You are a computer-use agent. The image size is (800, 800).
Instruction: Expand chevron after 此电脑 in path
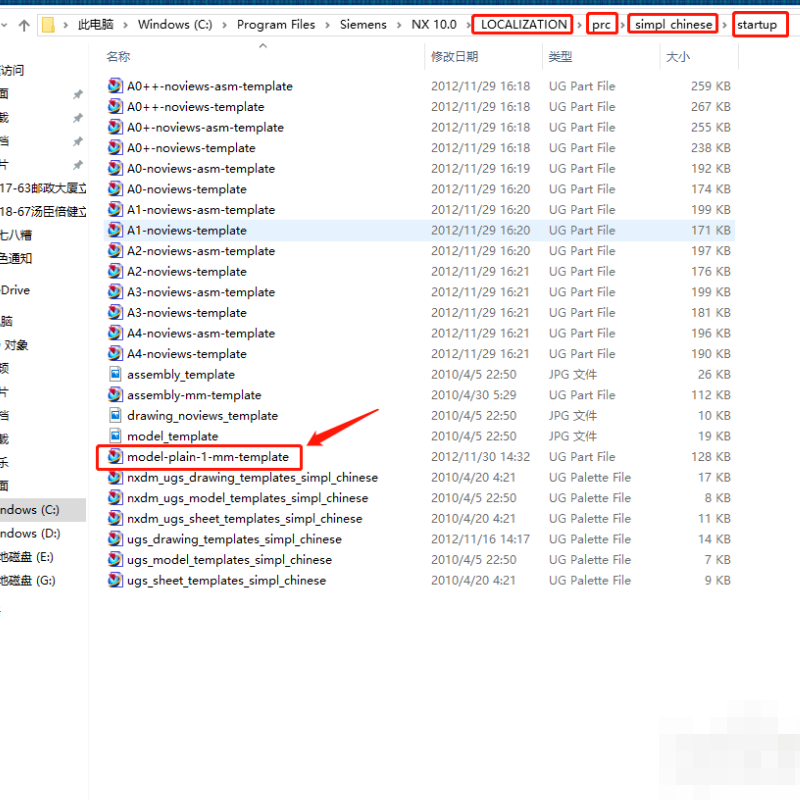[x=126, y=25]
